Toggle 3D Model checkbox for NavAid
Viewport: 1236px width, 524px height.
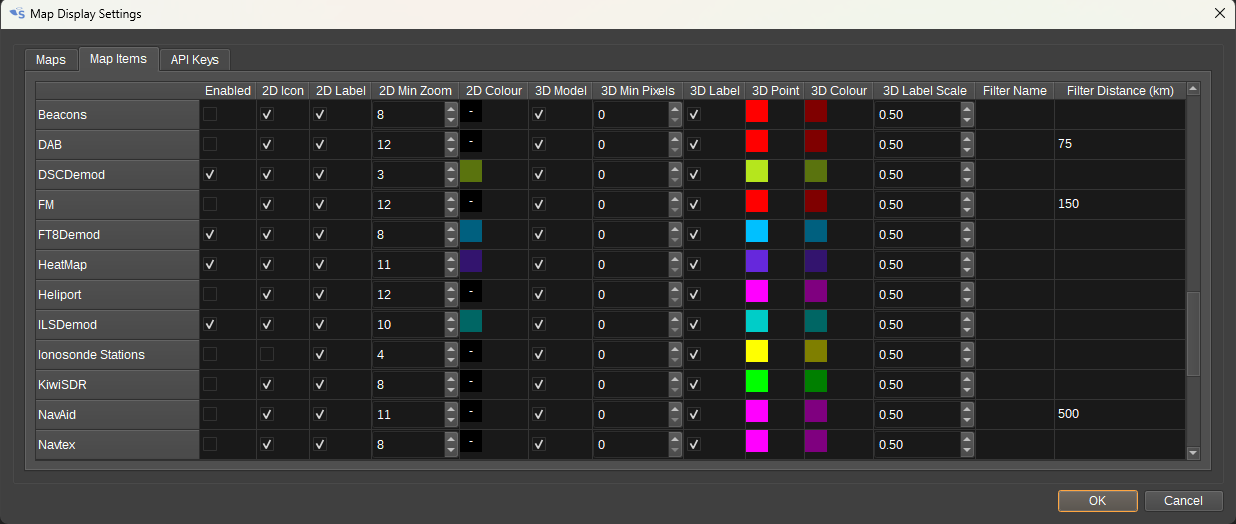(x=539, y=415)
